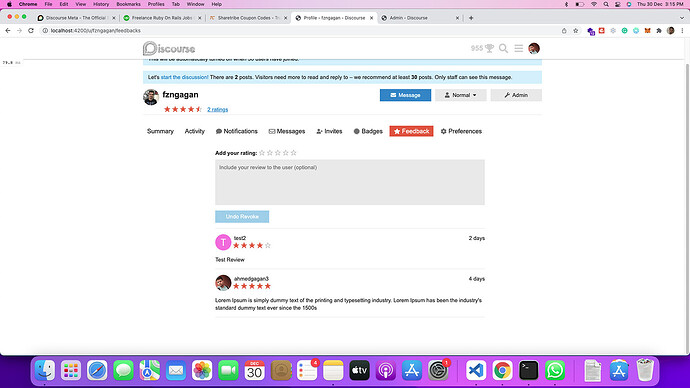Open Launchpad from the dock
This screenshot has width=690, height=388.
tap(71, 370)
